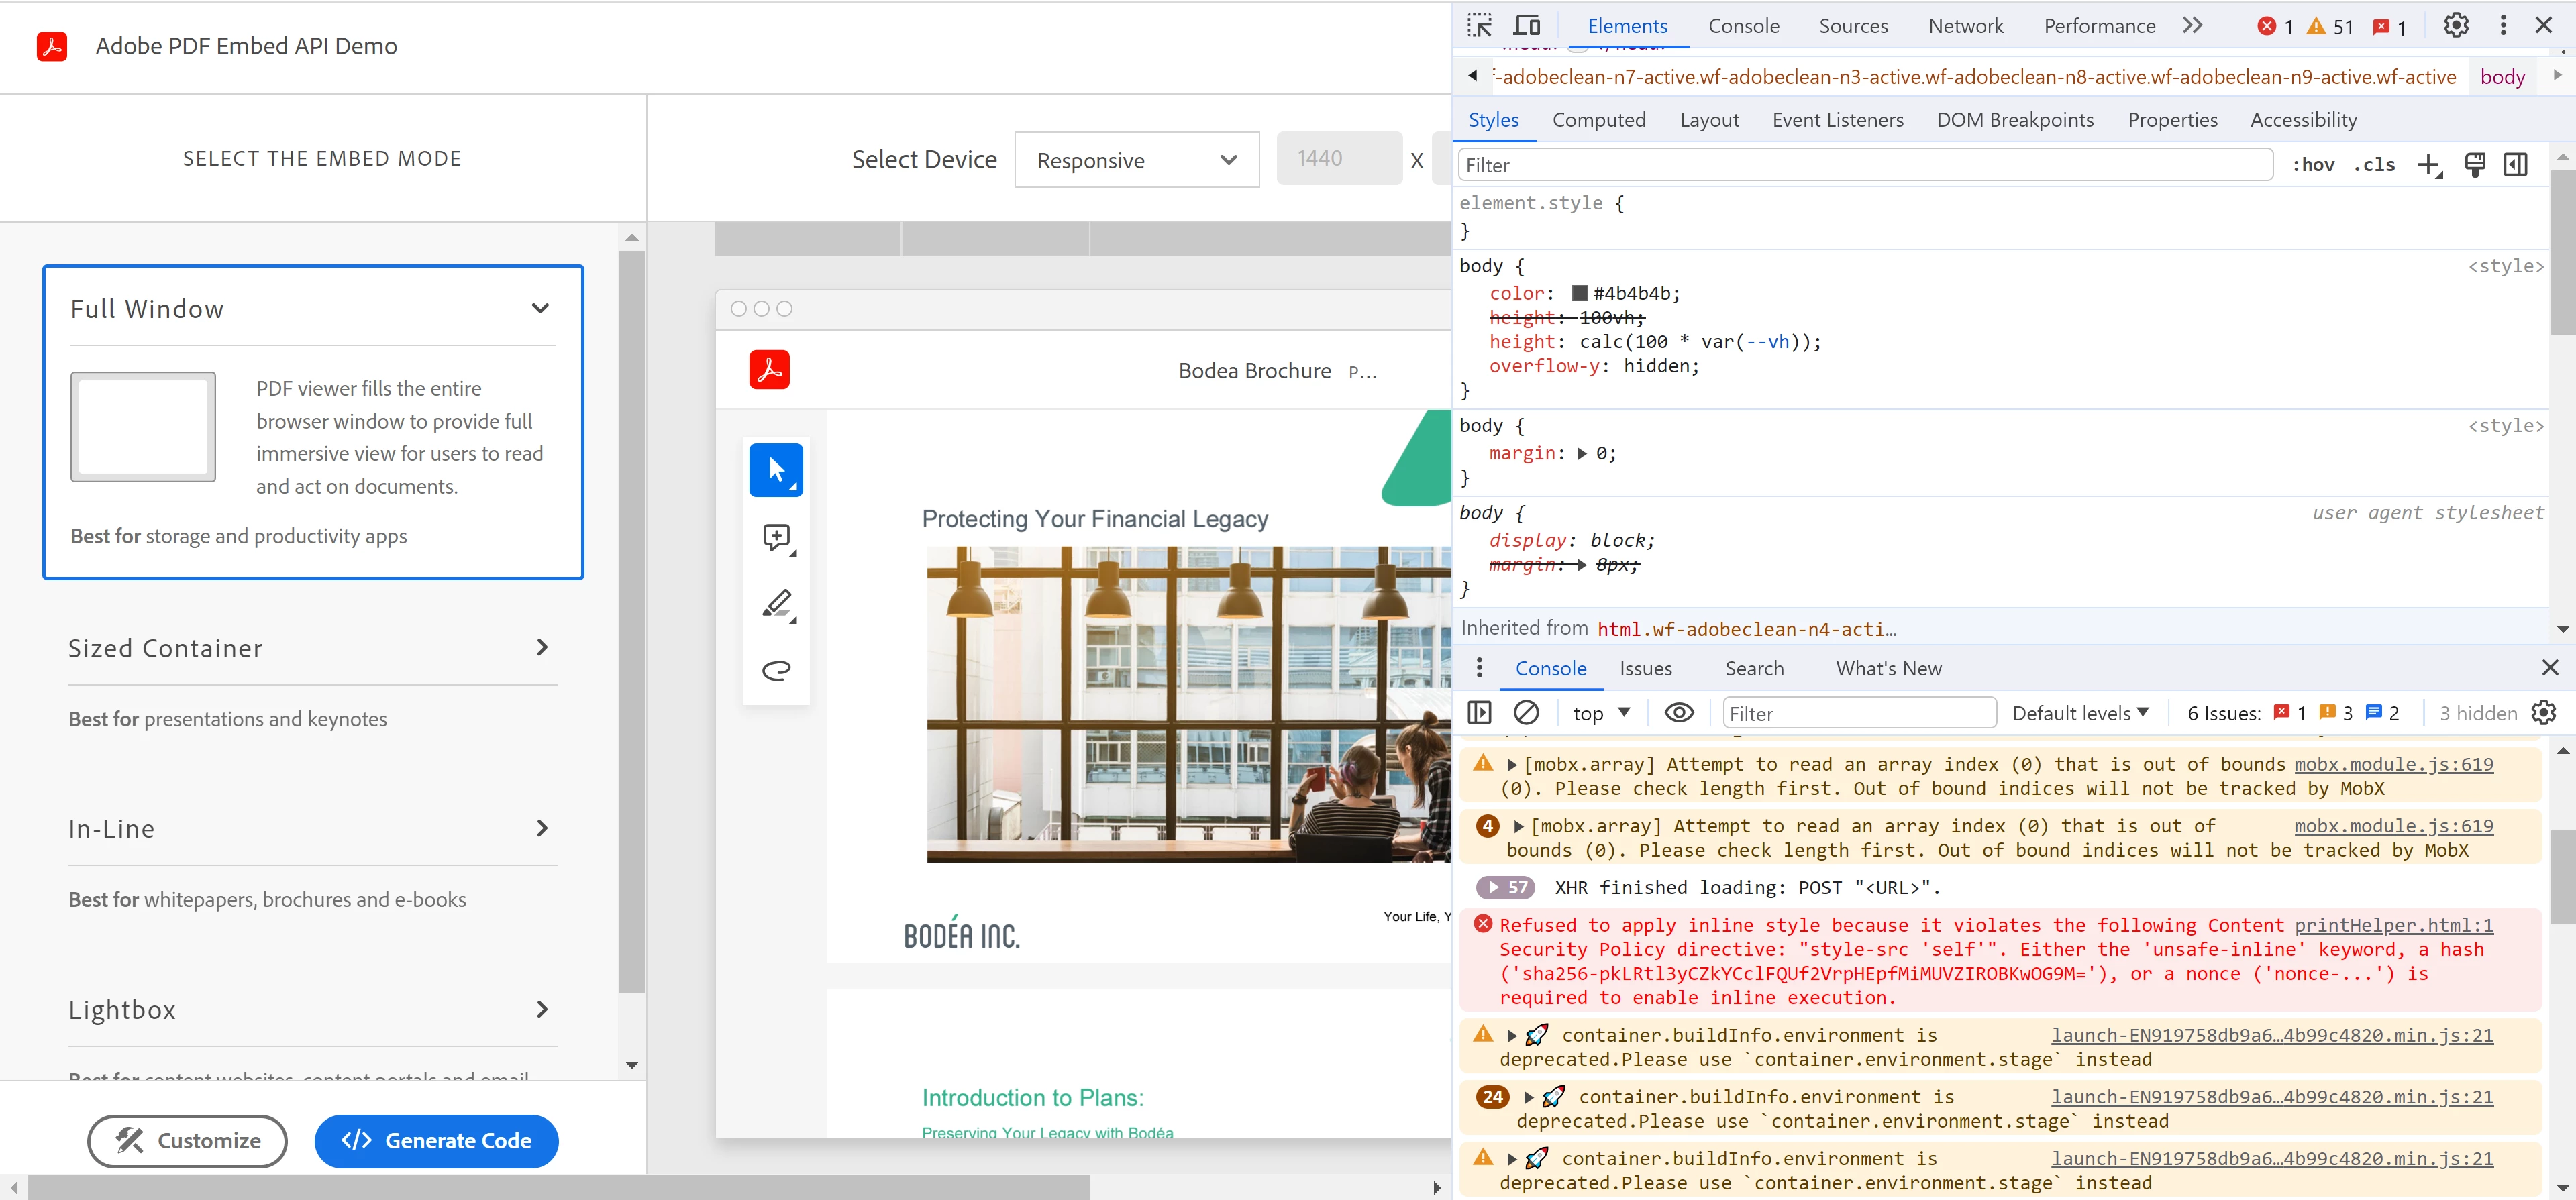Toggle the .cls class editor

pos(2374,165)
